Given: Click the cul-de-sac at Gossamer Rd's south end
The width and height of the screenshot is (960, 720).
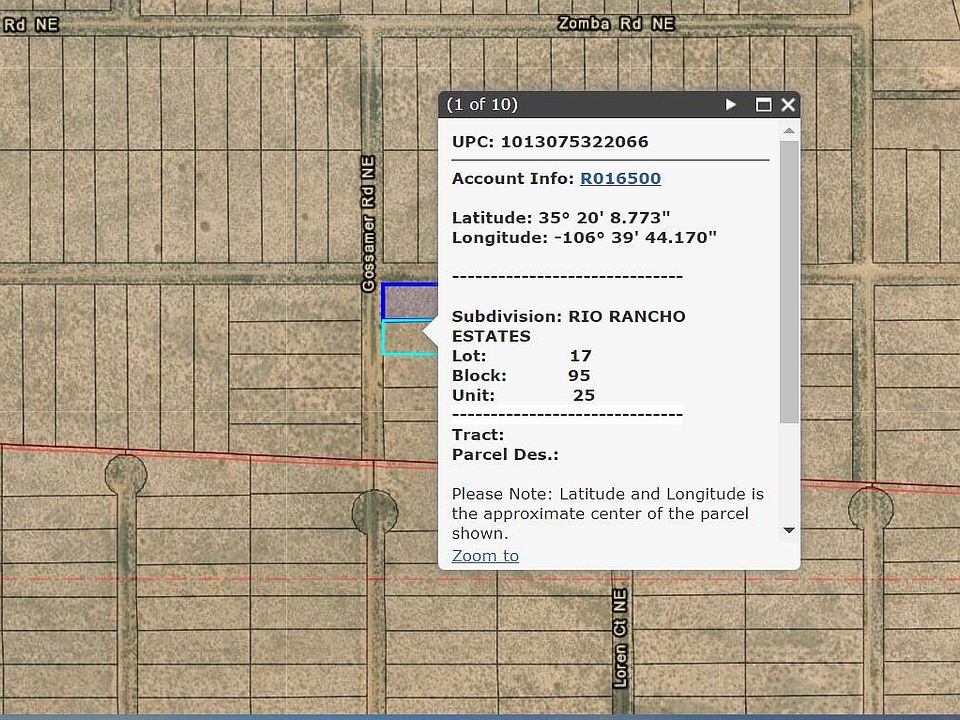Looking at the screenshot, I should point(375,512).
